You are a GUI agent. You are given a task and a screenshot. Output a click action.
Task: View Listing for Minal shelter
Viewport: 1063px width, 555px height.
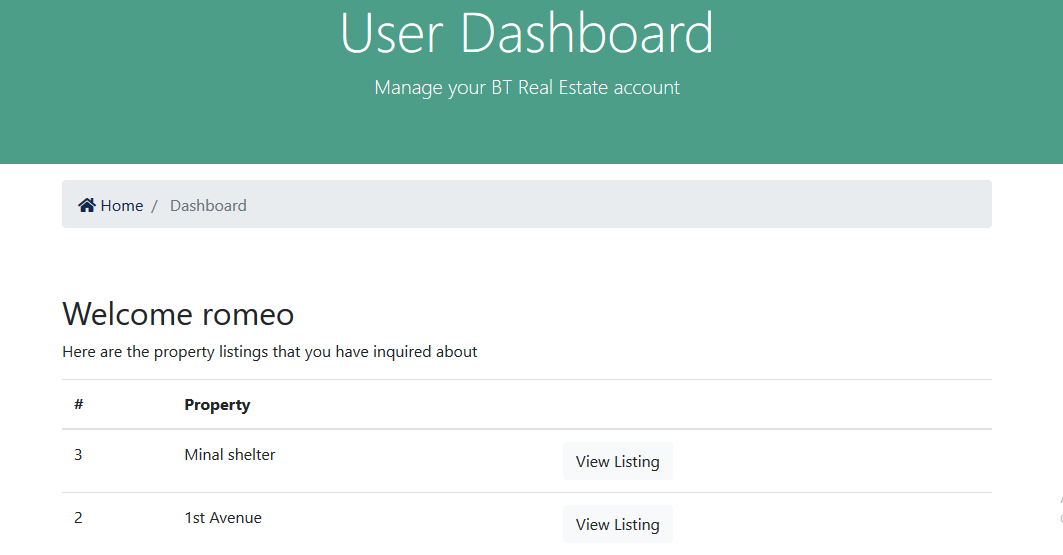(618, 461)
